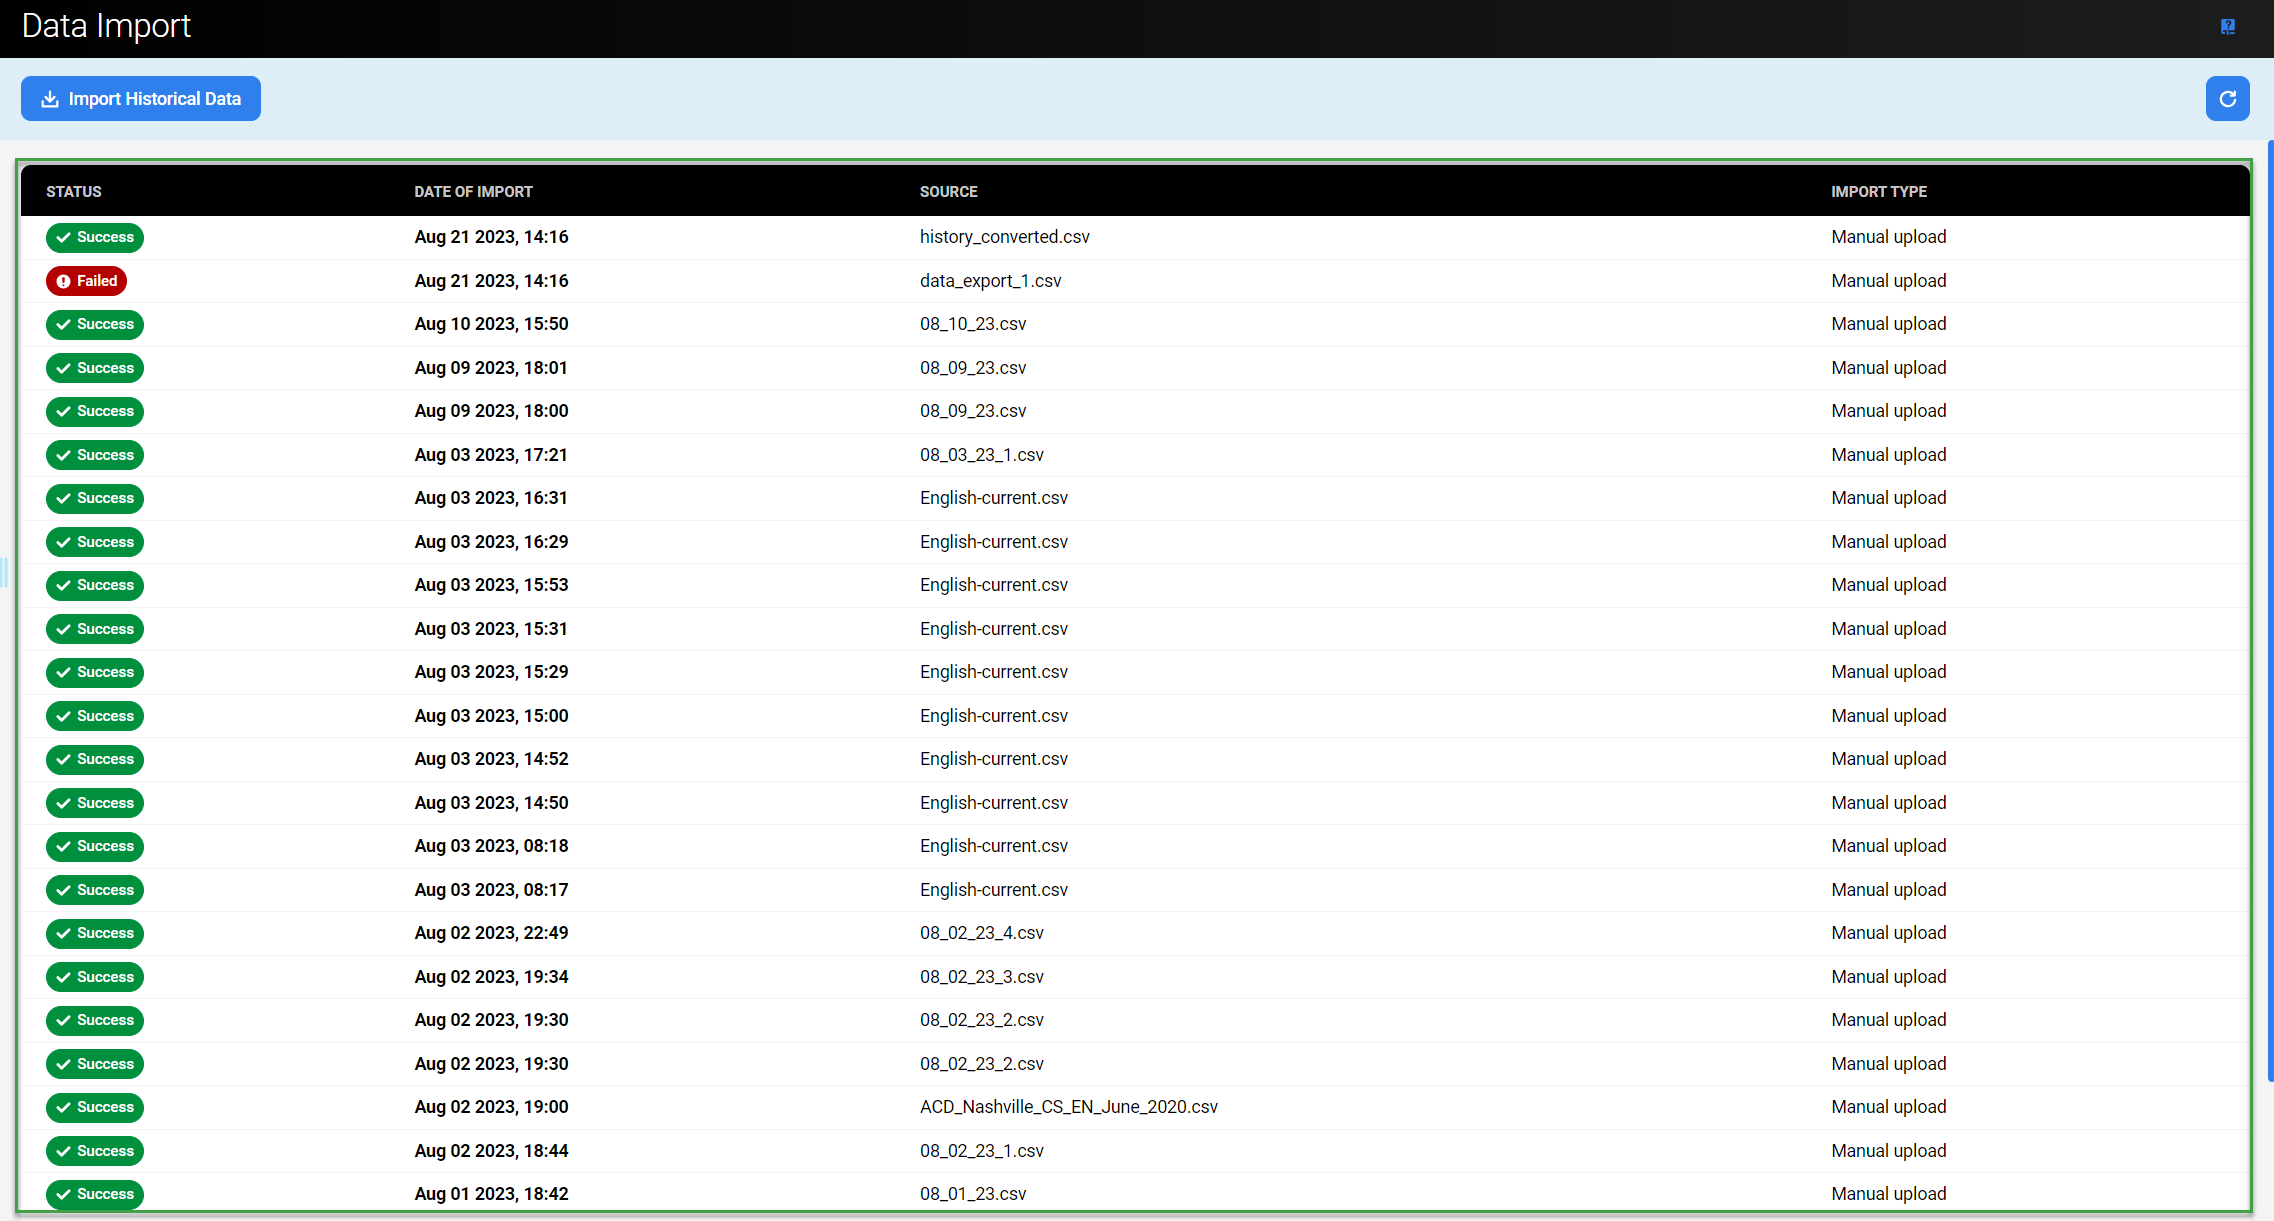The image size is (2274, 1221).
Task: Click the history_converted.csv file name
Action: [x=1004, y=237]
